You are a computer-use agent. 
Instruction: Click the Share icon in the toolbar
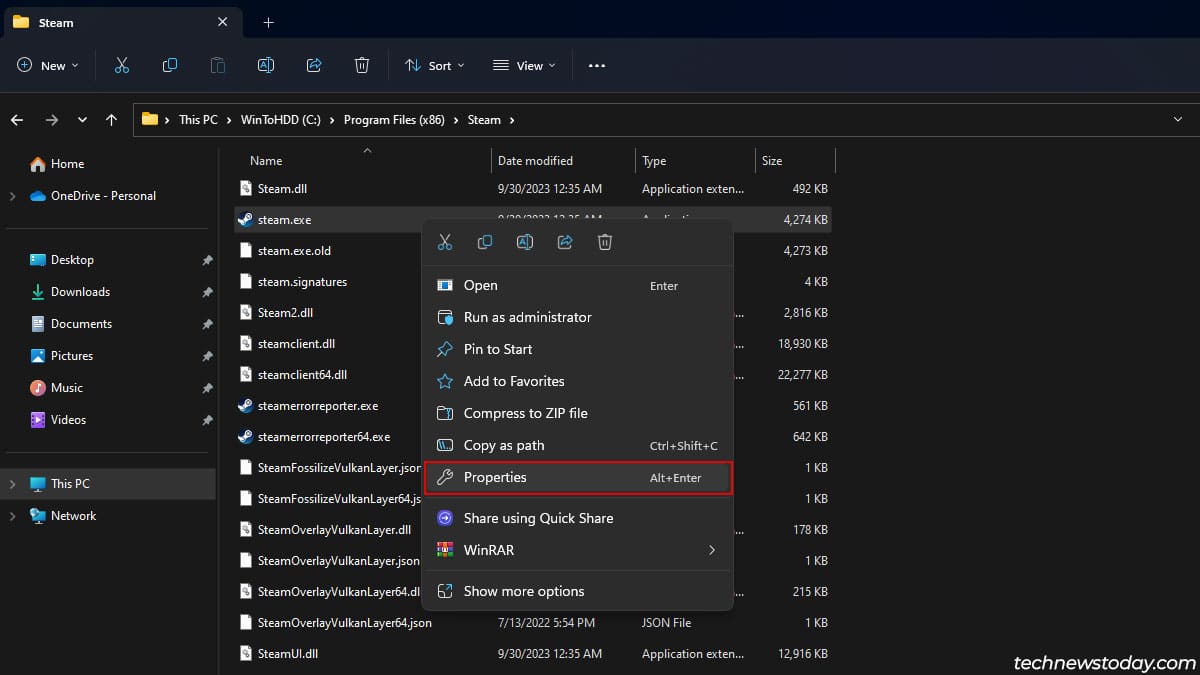[314, 65]
